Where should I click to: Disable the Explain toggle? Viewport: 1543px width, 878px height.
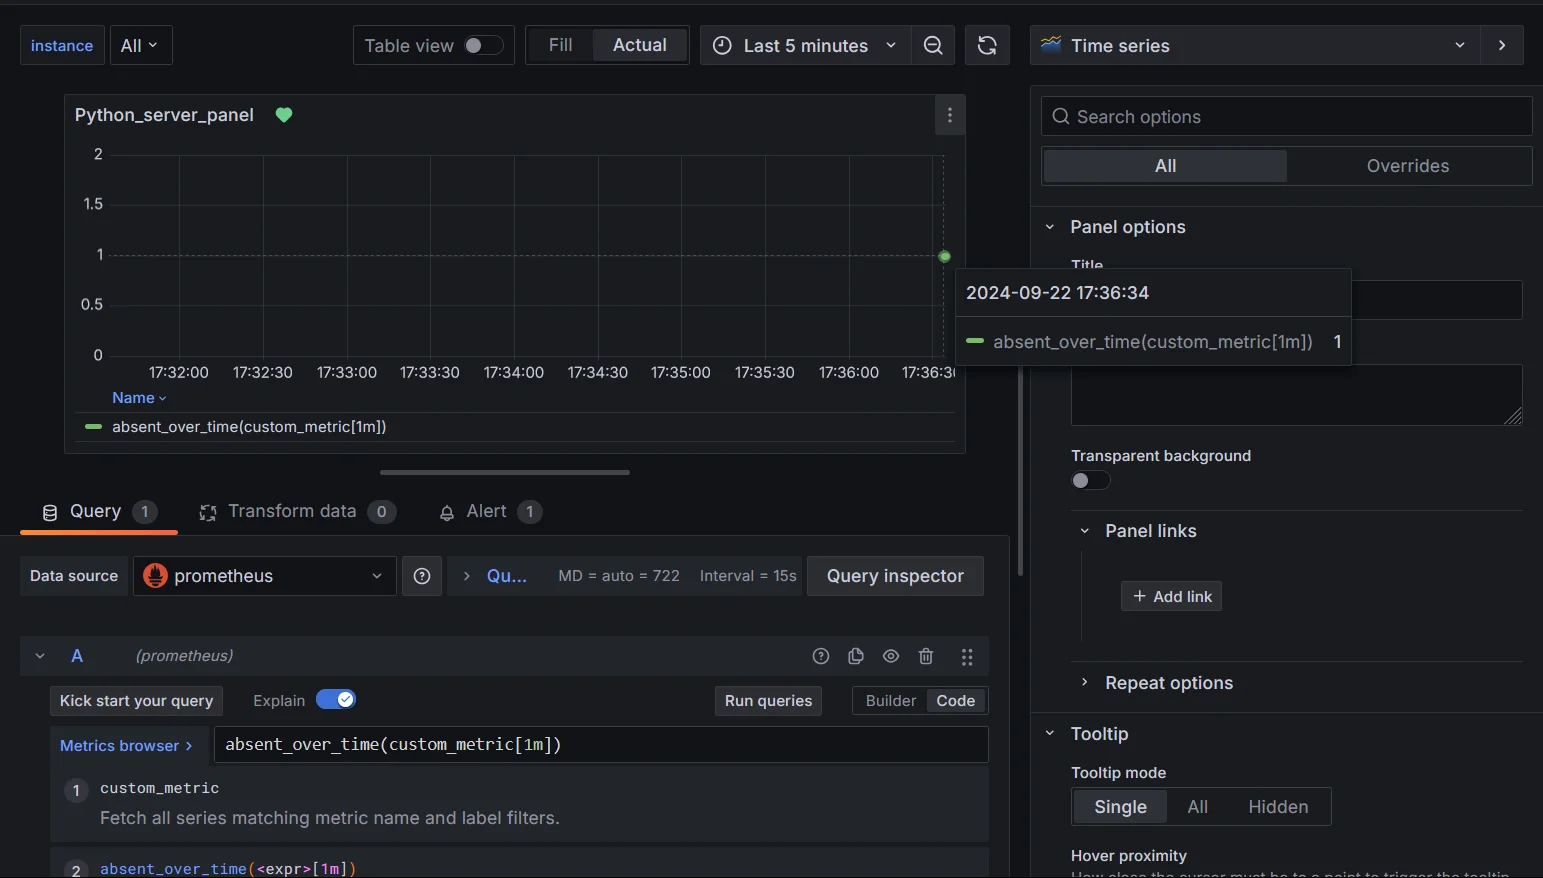pos(336,700)
